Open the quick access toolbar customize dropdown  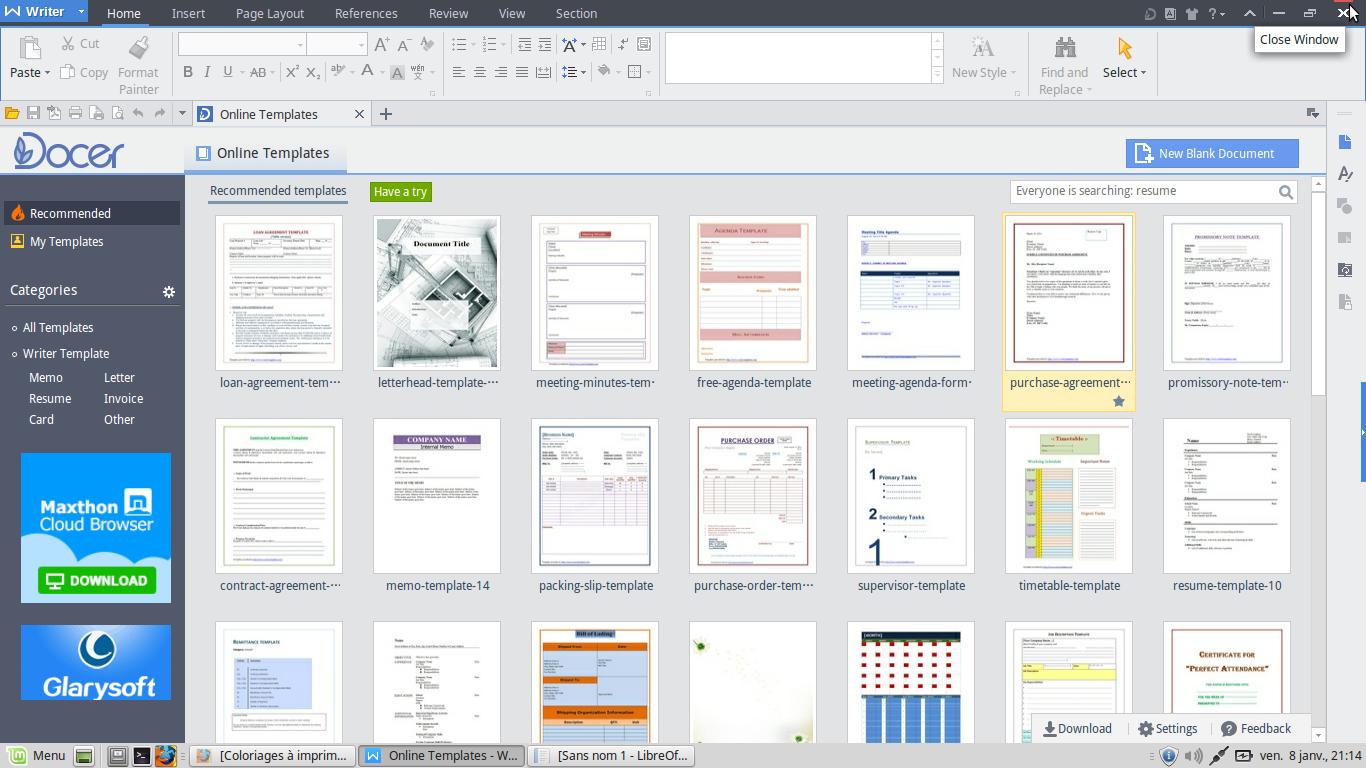click(182, 114)
